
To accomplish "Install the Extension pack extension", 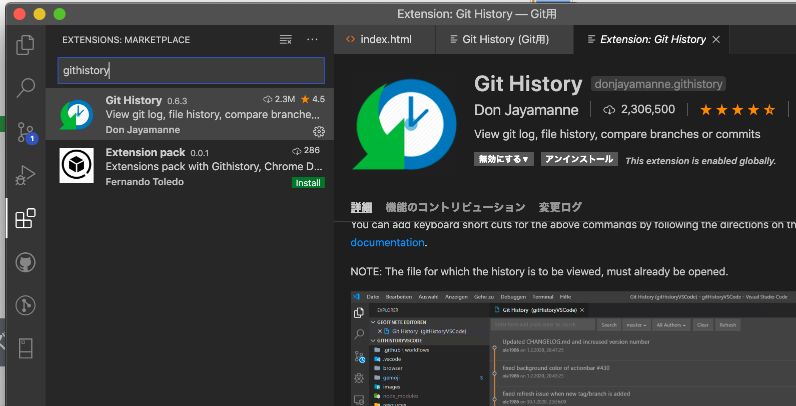I will [x=308, y=183].
